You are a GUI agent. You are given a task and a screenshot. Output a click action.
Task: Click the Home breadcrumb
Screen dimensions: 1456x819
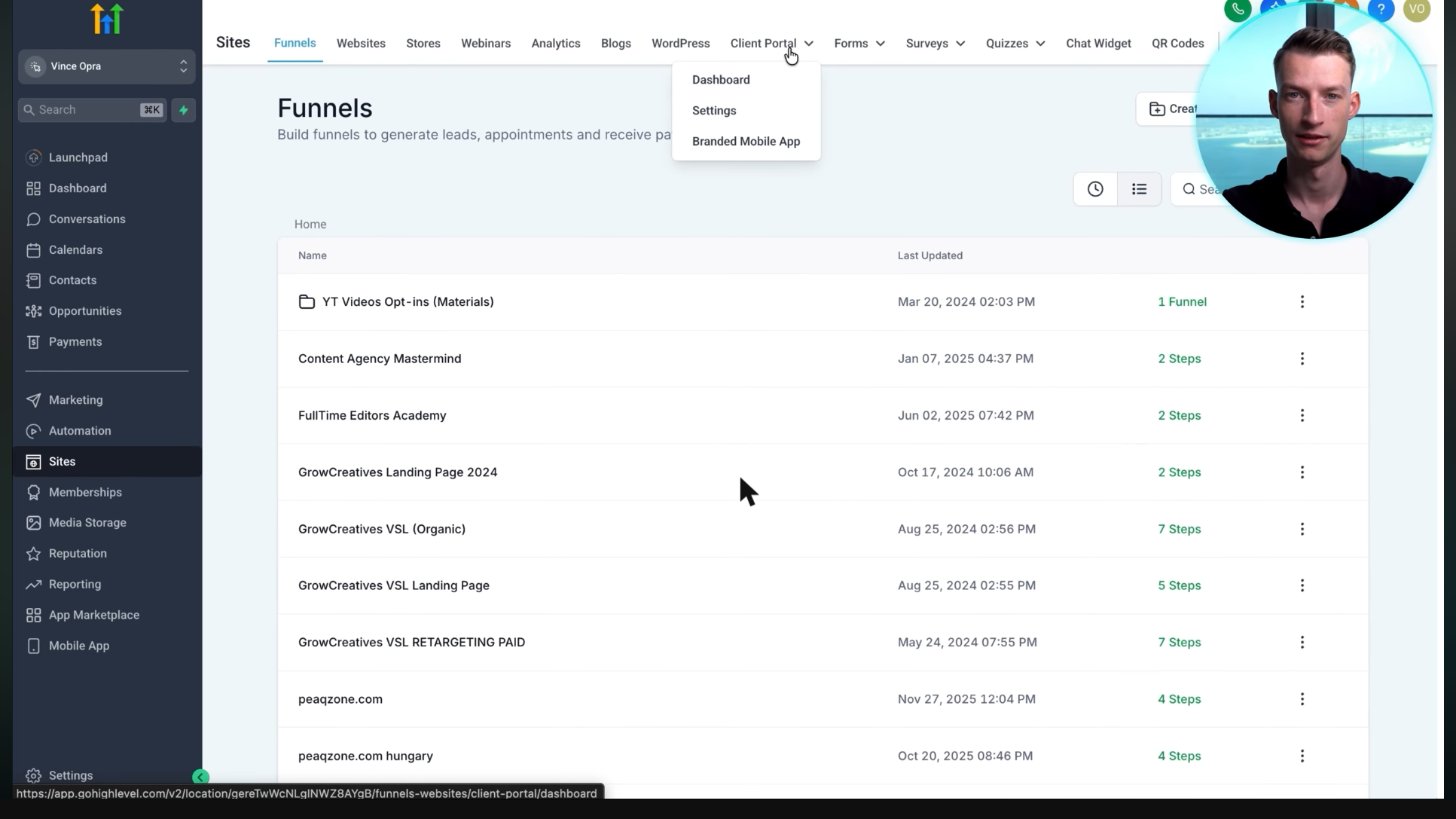click(310, 224)
